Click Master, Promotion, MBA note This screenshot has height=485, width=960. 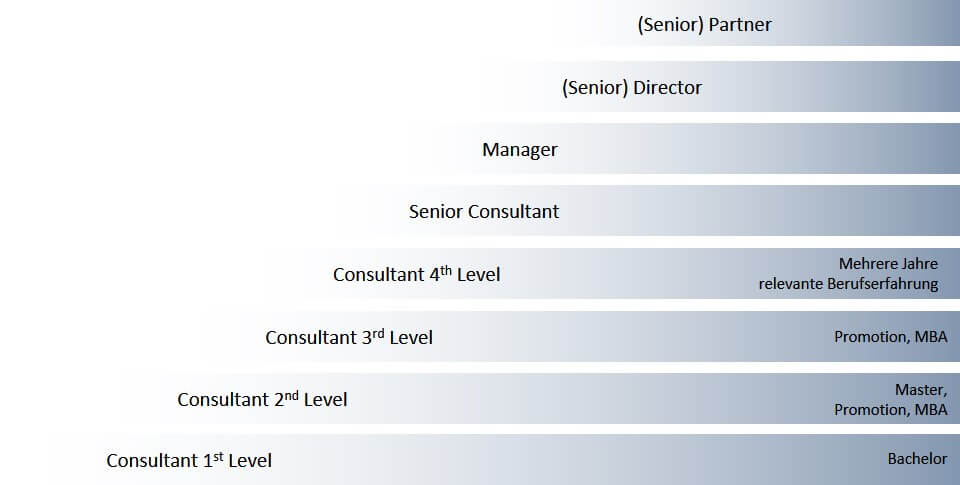coord(890,399)
